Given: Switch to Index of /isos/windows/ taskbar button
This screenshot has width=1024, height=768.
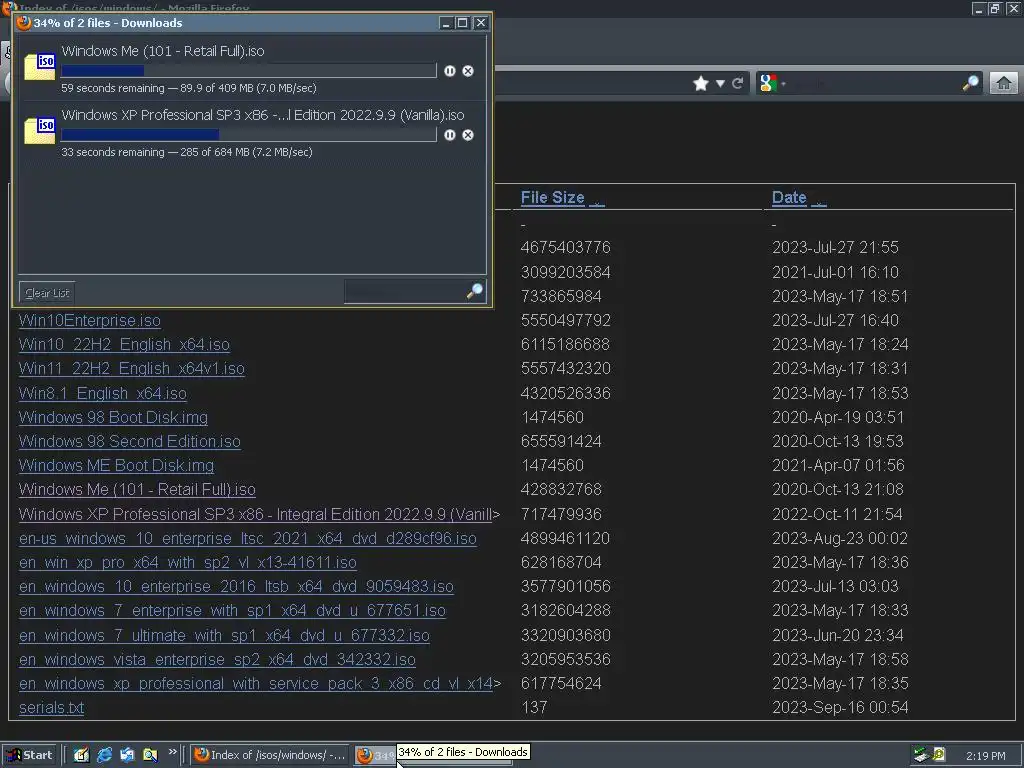Looking at the screenshot, I should coord(271,755).
